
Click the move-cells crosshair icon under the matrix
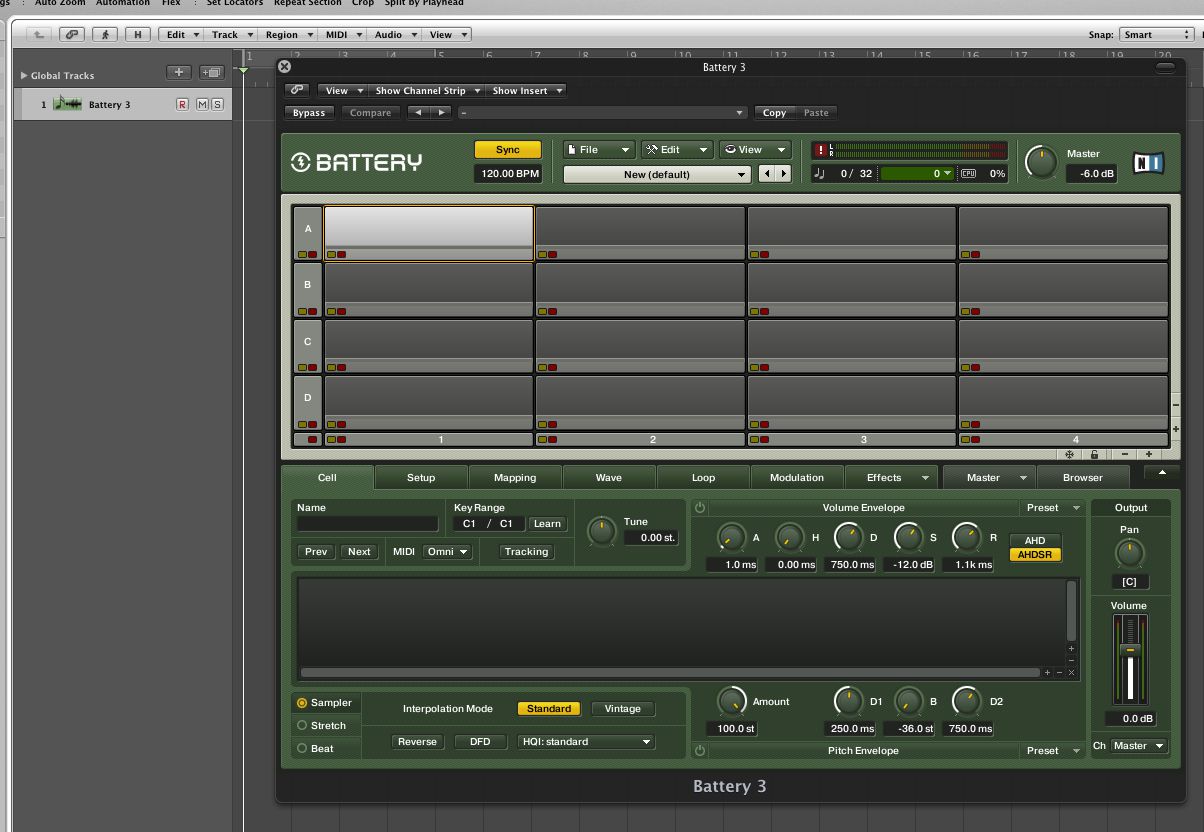(1069, 455)
